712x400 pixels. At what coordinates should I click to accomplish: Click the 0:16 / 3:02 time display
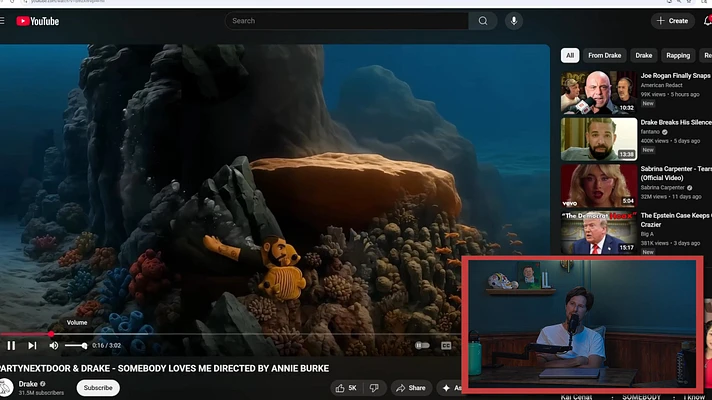(107, 346)
